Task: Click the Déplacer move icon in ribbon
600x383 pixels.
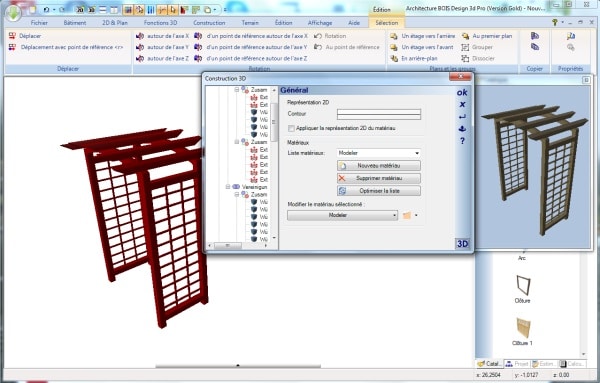Action: click(12, 36)
